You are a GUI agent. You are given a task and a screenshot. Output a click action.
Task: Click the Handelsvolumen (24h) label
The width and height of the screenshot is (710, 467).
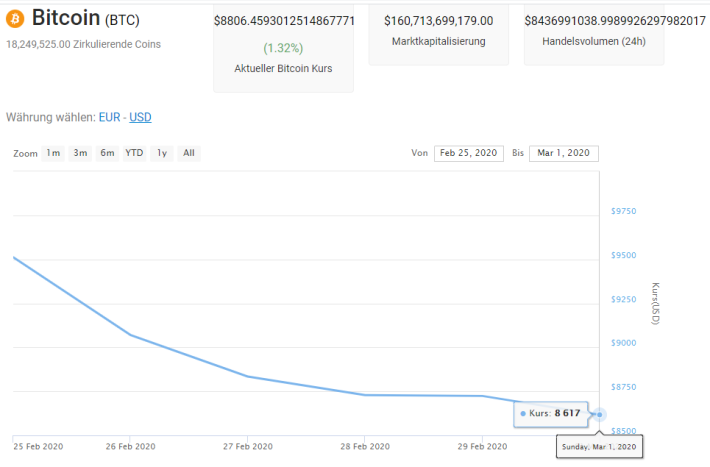click(594, 41)
